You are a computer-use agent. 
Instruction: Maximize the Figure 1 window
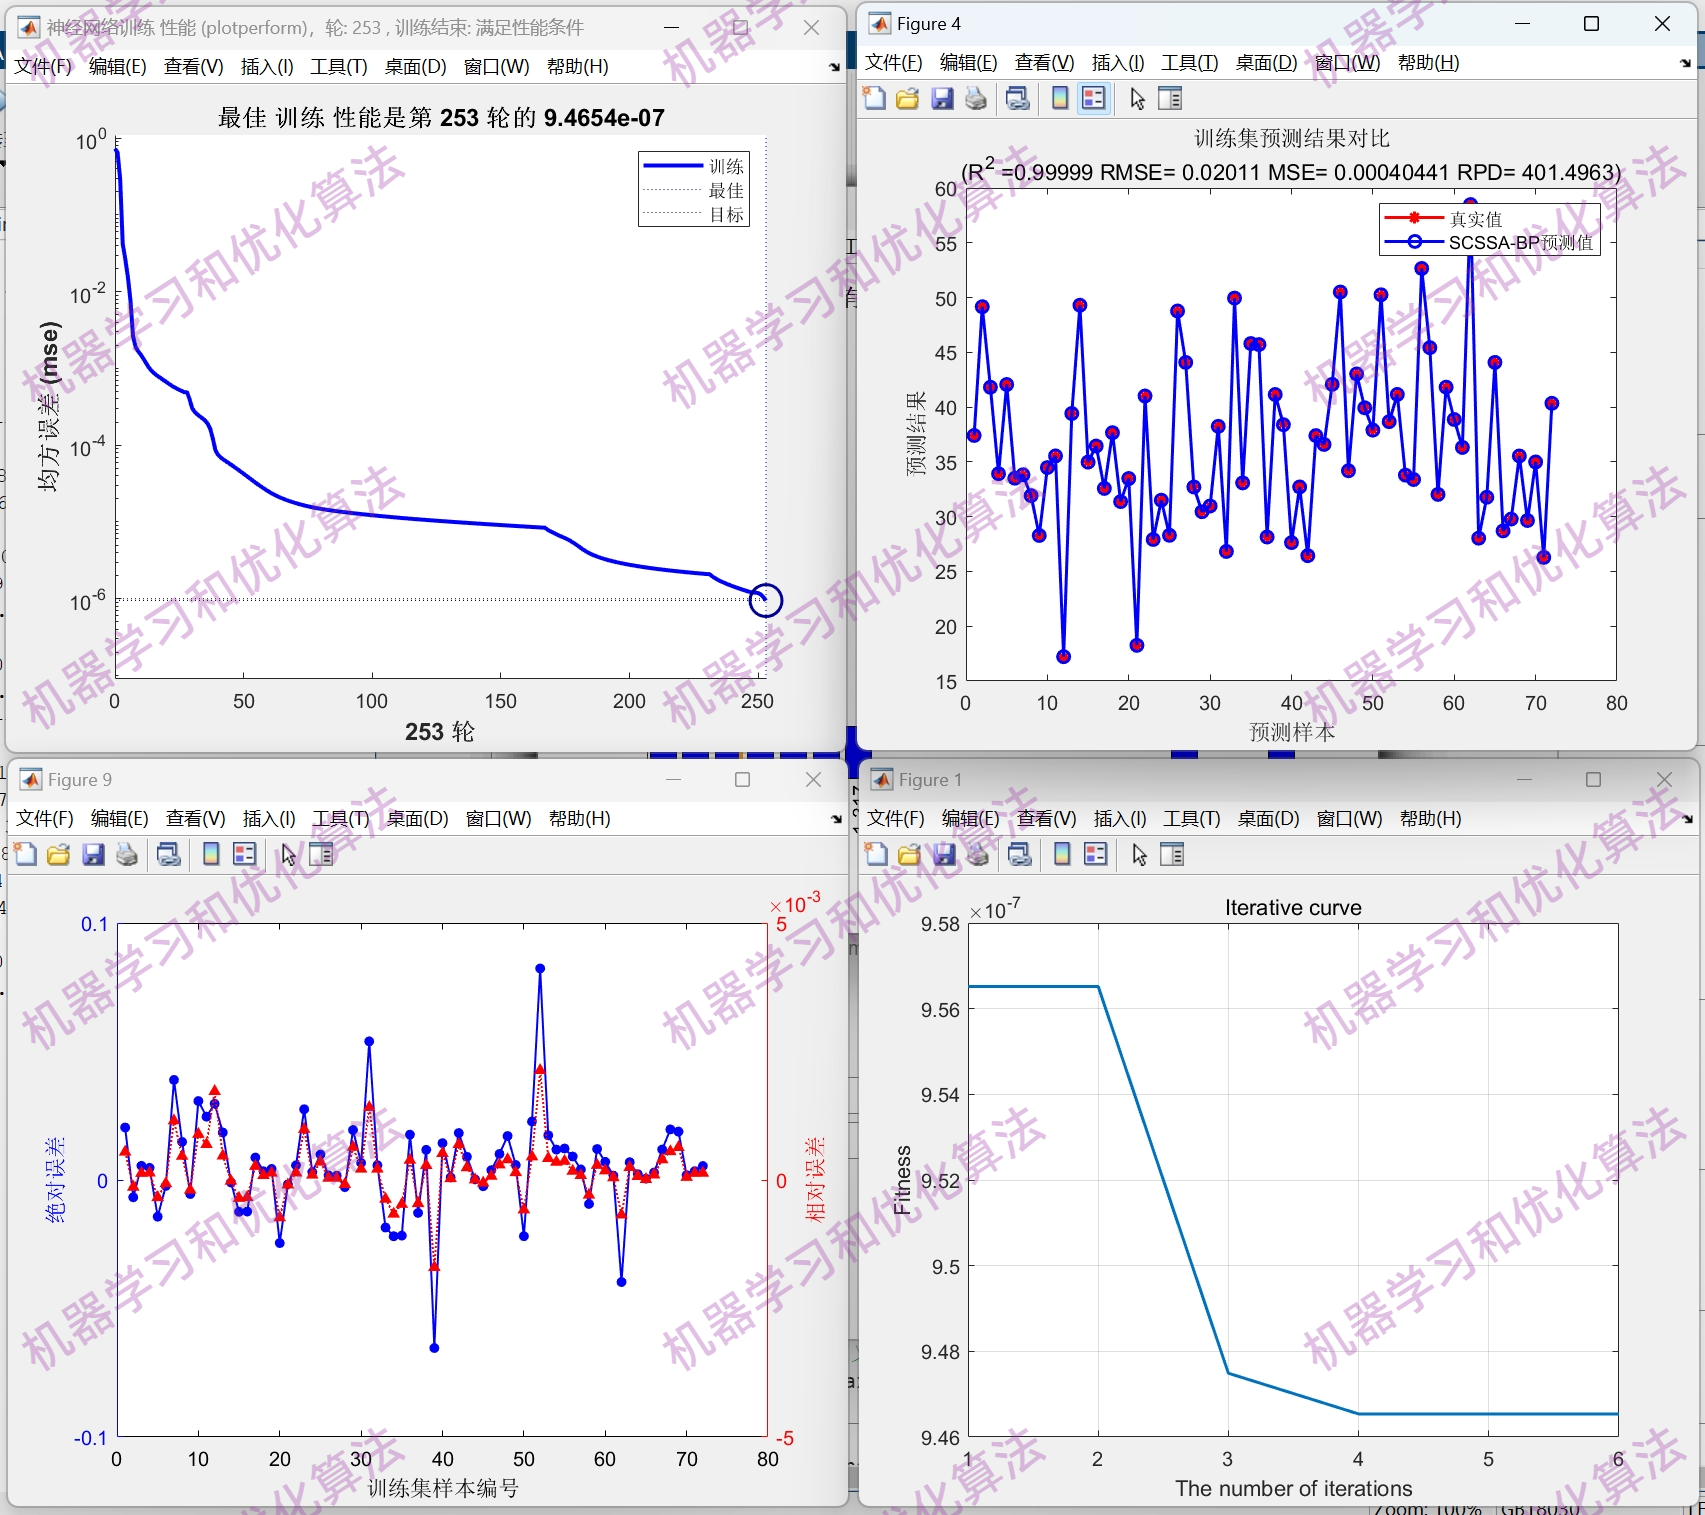coord(1594,780)
